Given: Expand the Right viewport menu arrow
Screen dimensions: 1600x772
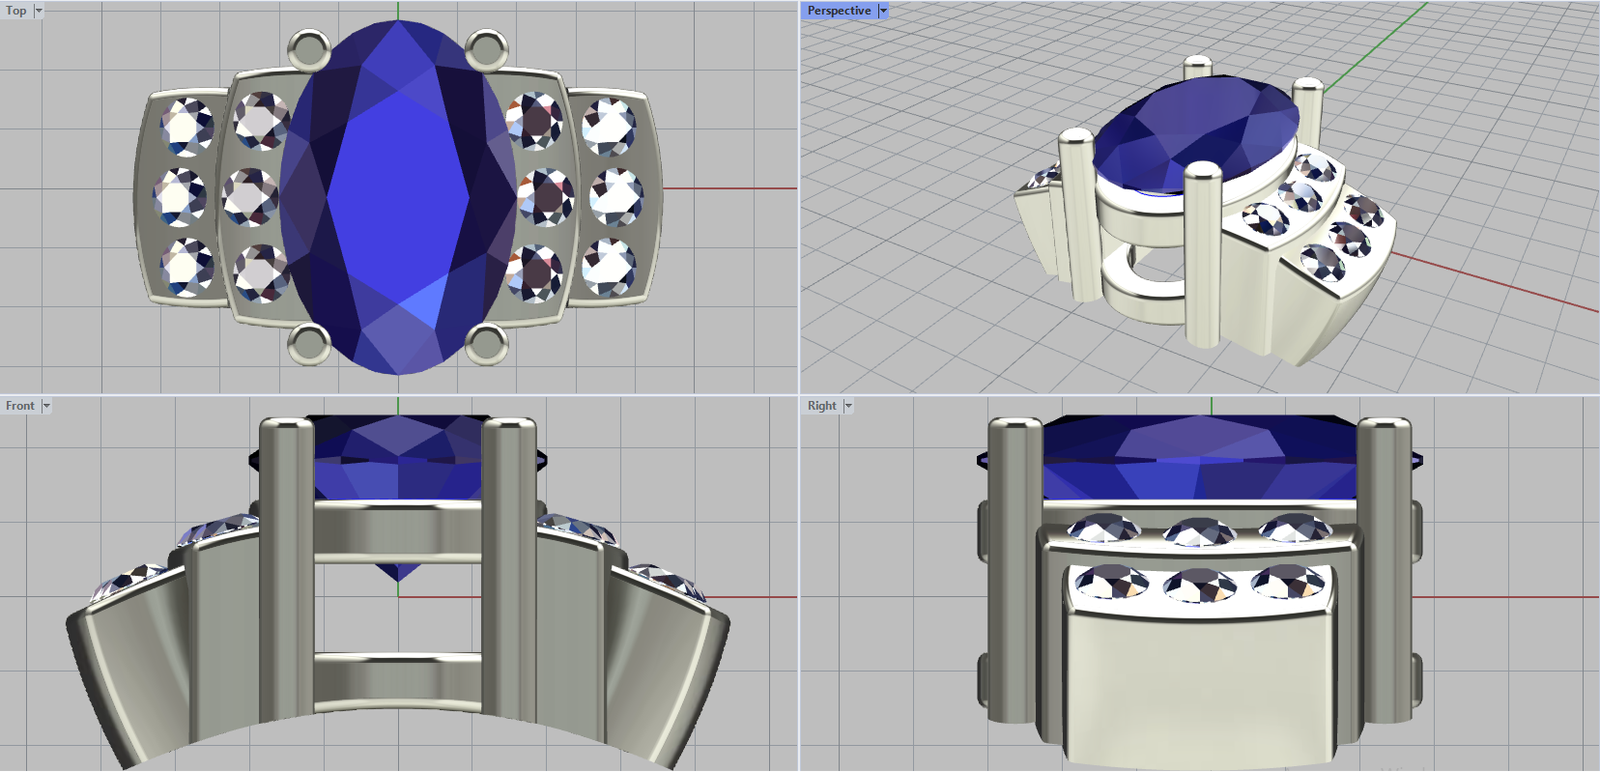Looking at the screenshot, I should pyautogui.click(x=848, y=406).
